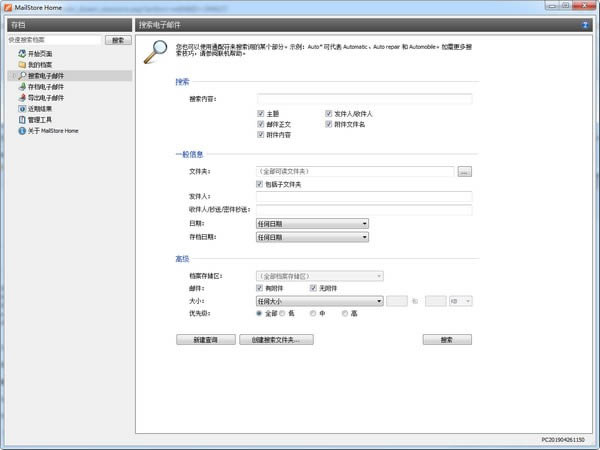Open 近期结果 in sidebar
The width and height of the screenshot is (600, 450).
coord(40,109)
